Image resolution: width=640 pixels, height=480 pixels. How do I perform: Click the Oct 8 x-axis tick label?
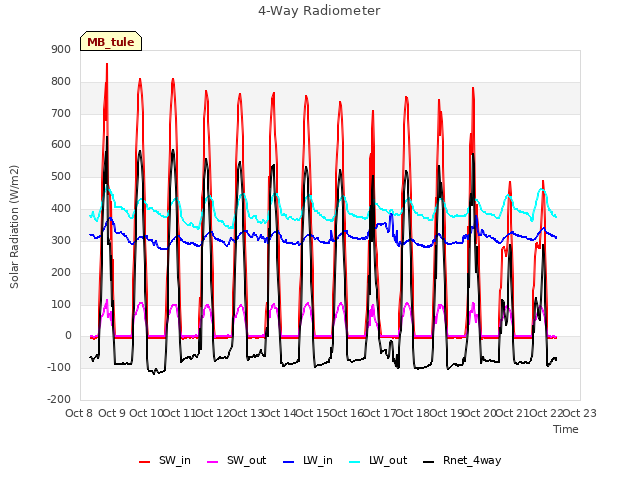(79, 413)
